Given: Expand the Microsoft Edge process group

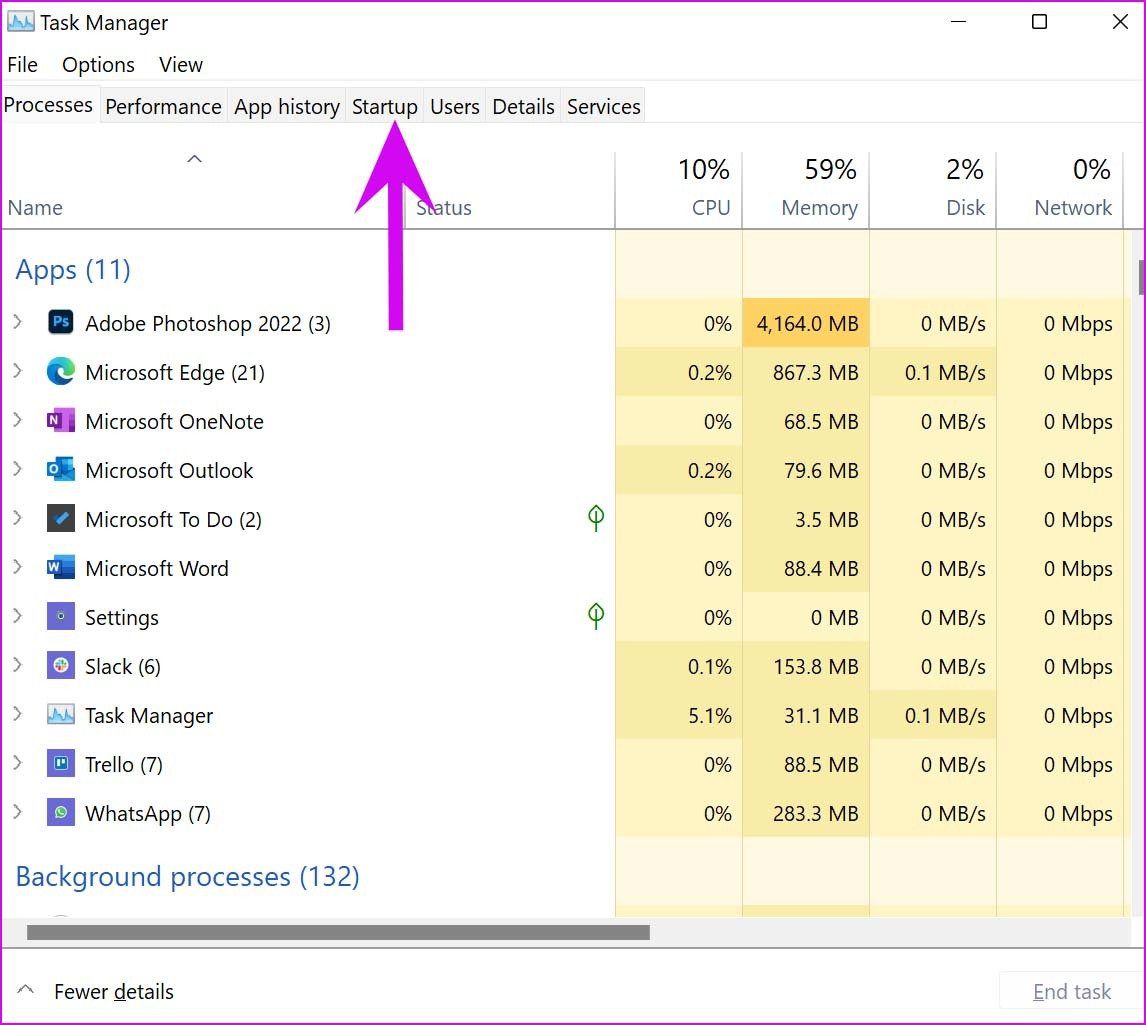Looking at the screenshot, I should (18, 371).
